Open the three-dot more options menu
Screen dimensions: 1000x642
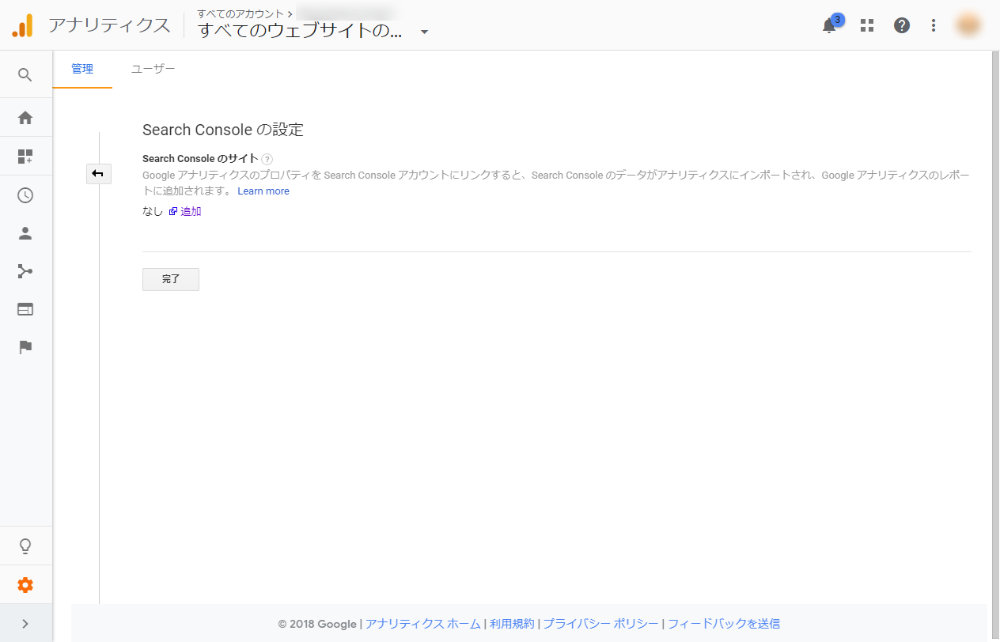coord(933,25)
